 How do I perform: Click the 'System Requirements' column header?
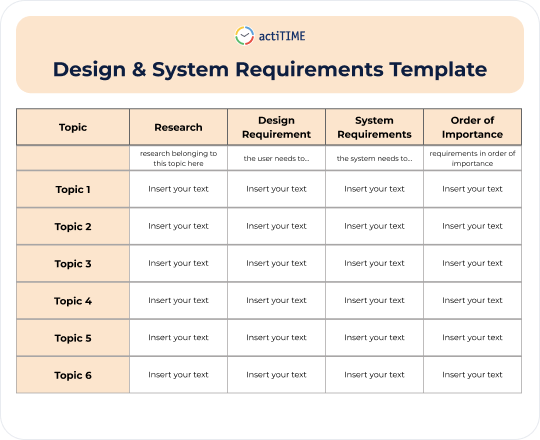pos(374,127)
